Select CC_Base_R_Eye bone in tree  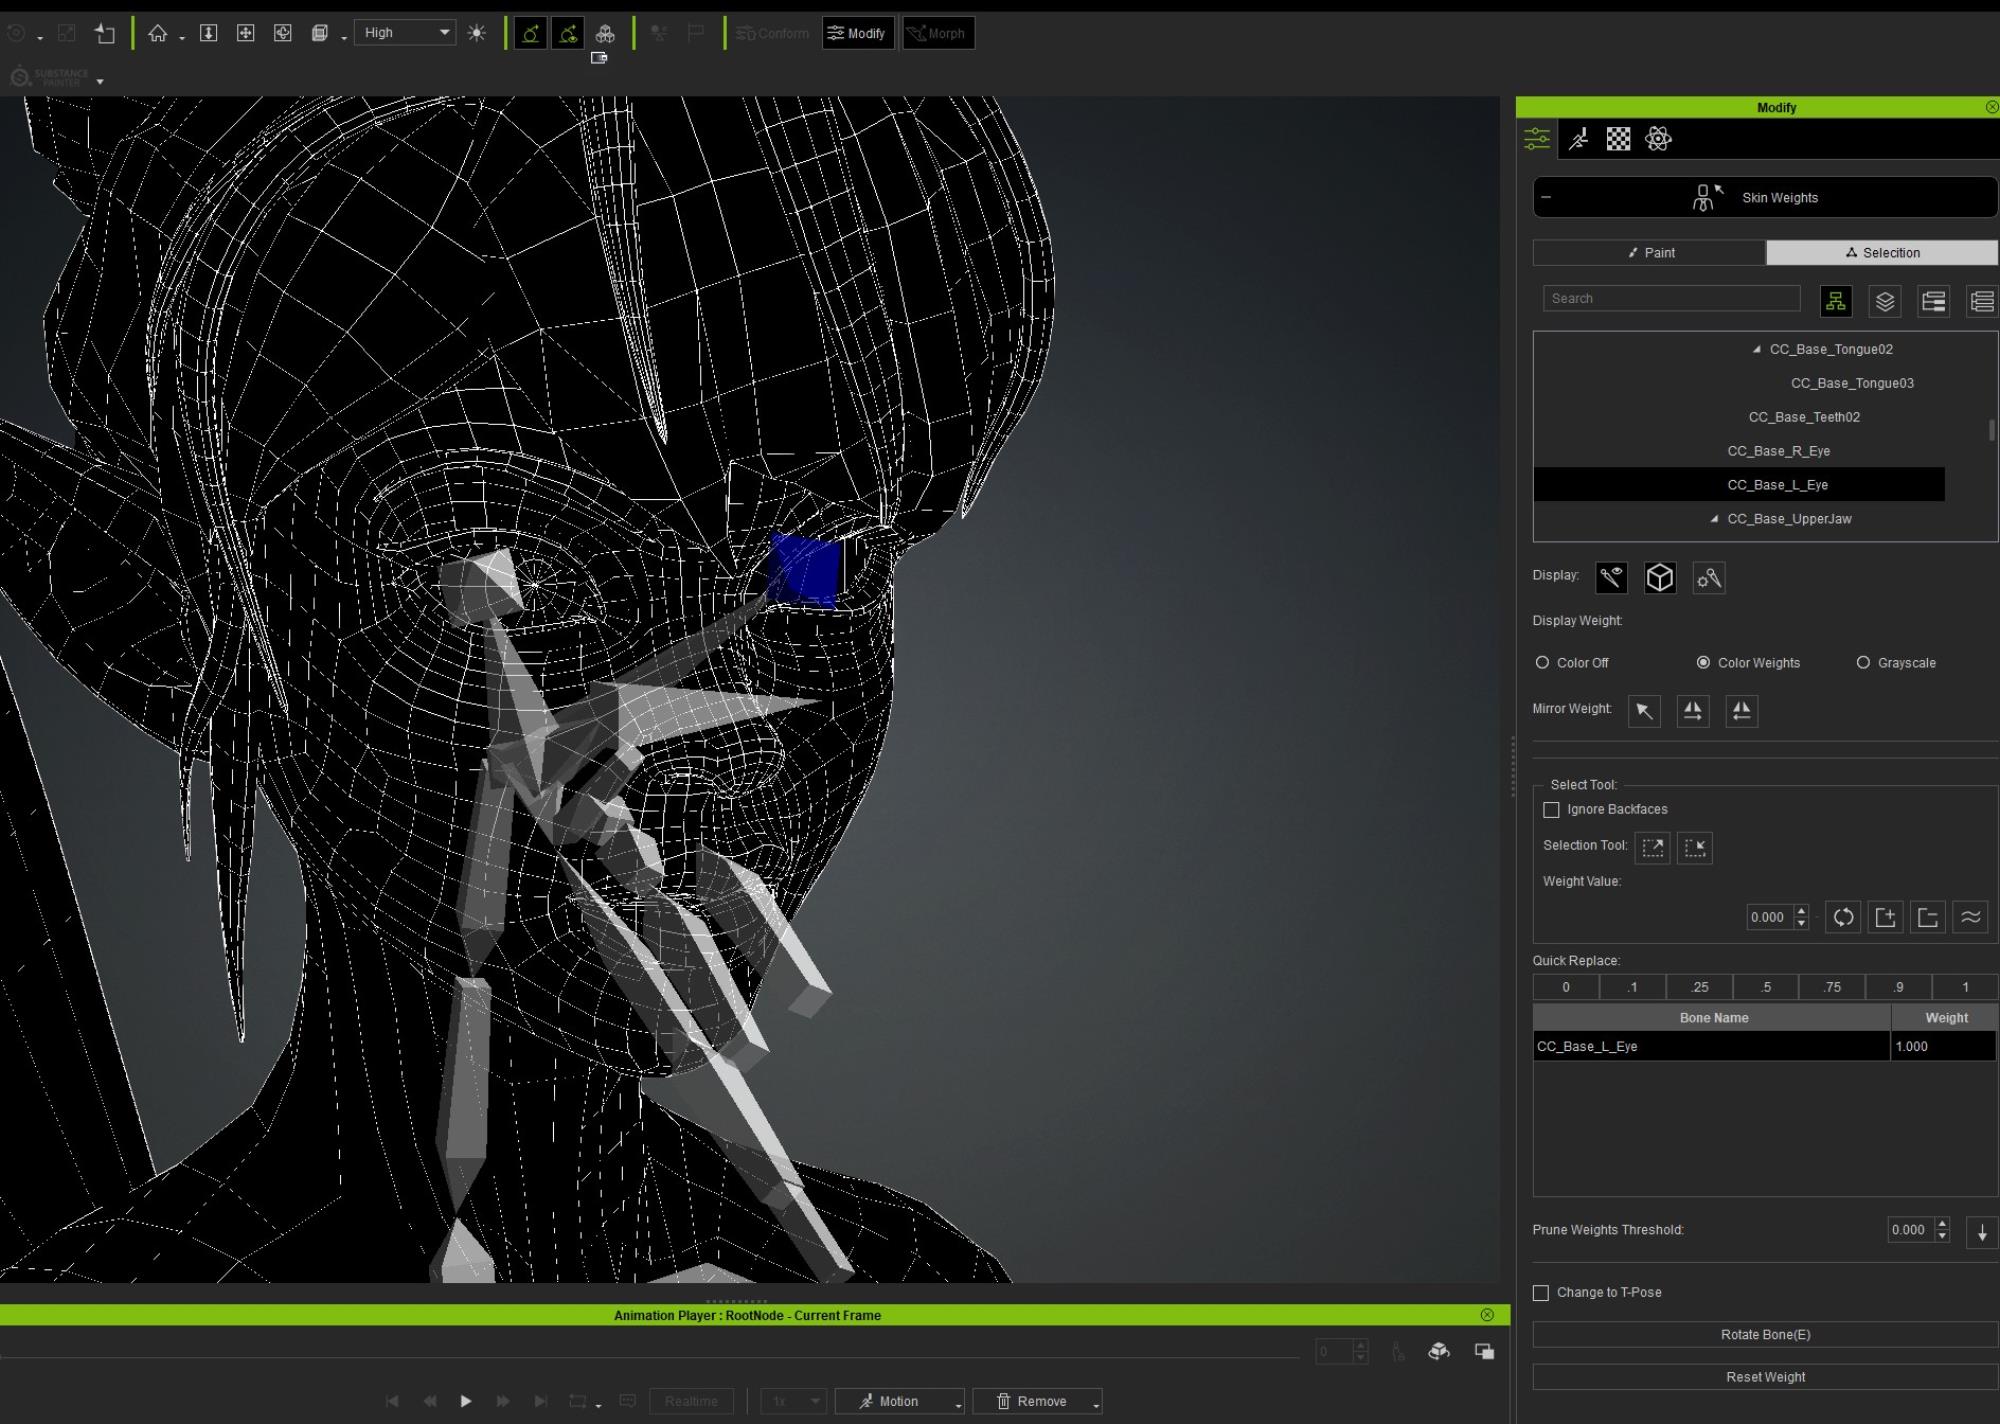tap(1778, 451)
